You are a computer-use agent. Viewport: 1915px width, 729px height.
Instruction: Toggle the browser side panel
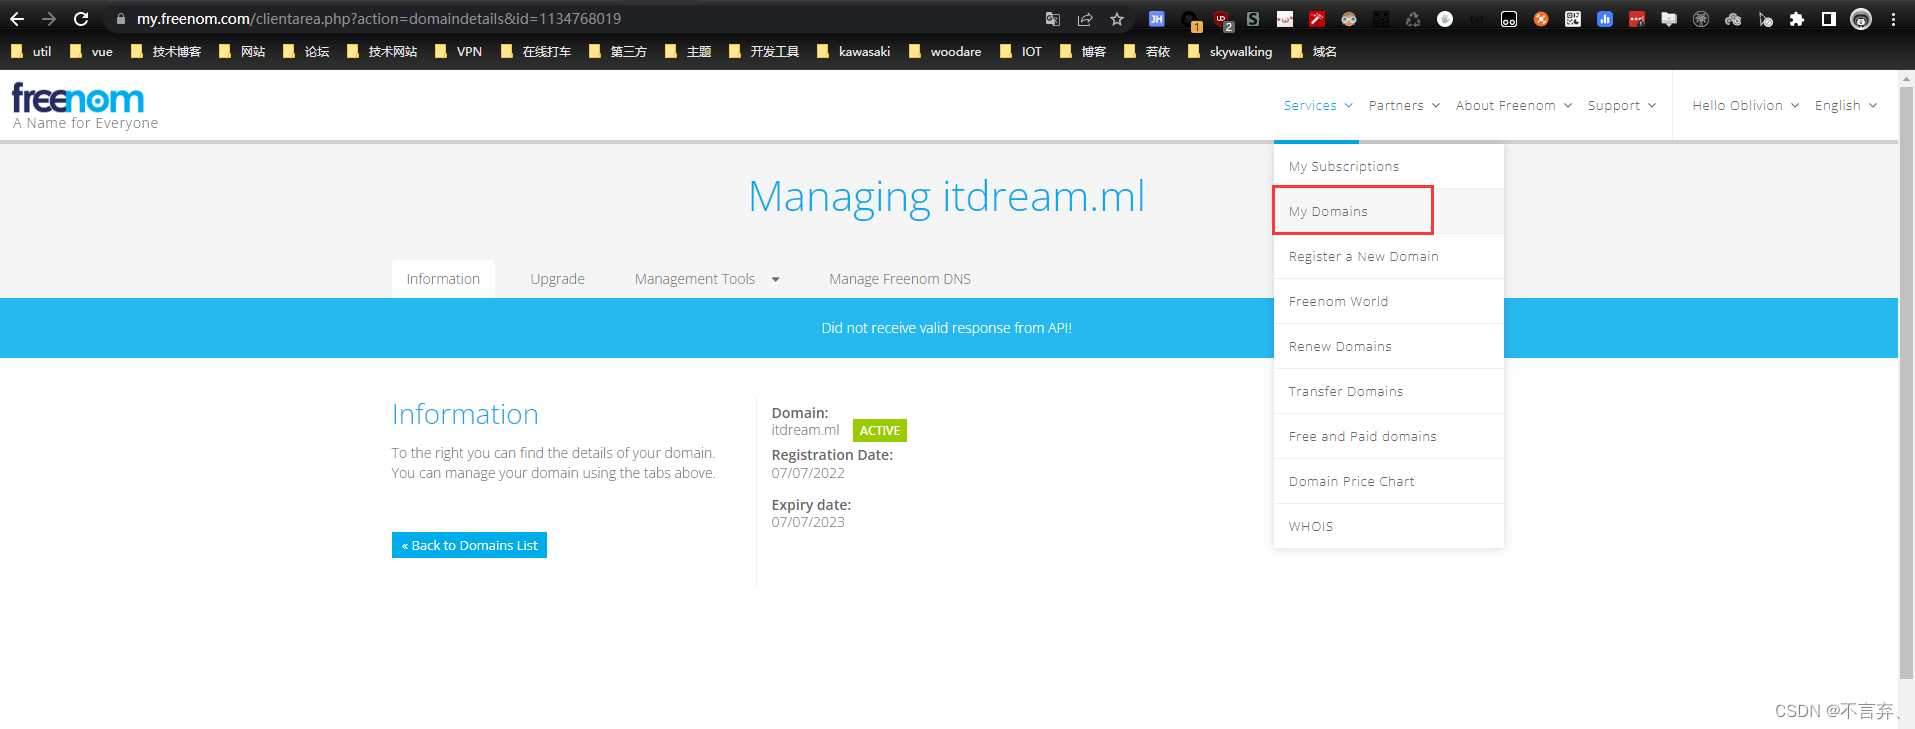tap(1829, 19)
